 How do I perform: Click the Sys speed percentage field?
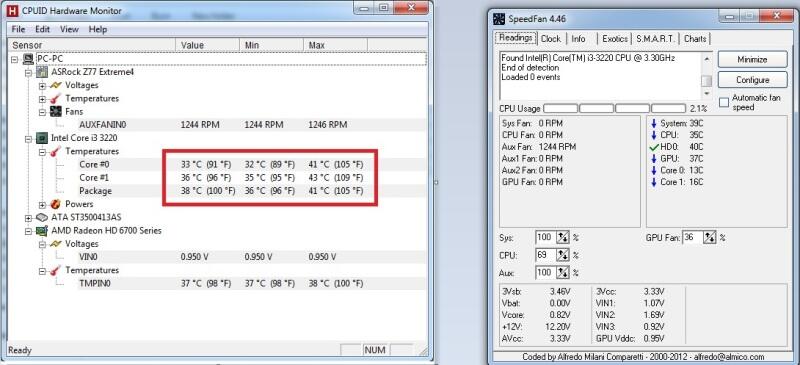click(x=545, y=237)
